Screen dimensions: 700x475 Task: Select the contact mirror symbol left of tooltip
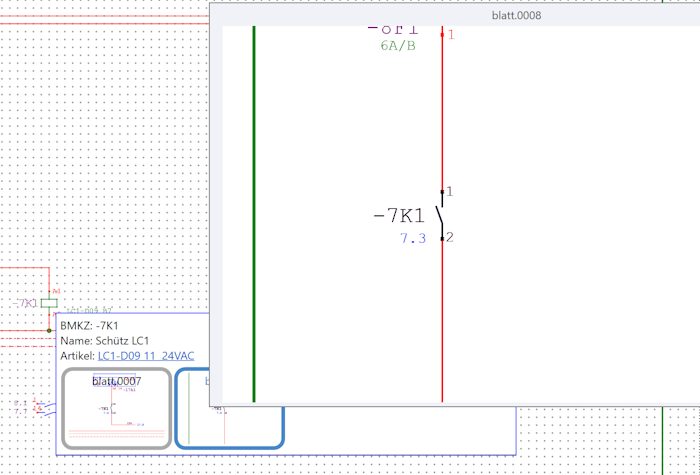[x=42, y=407]
